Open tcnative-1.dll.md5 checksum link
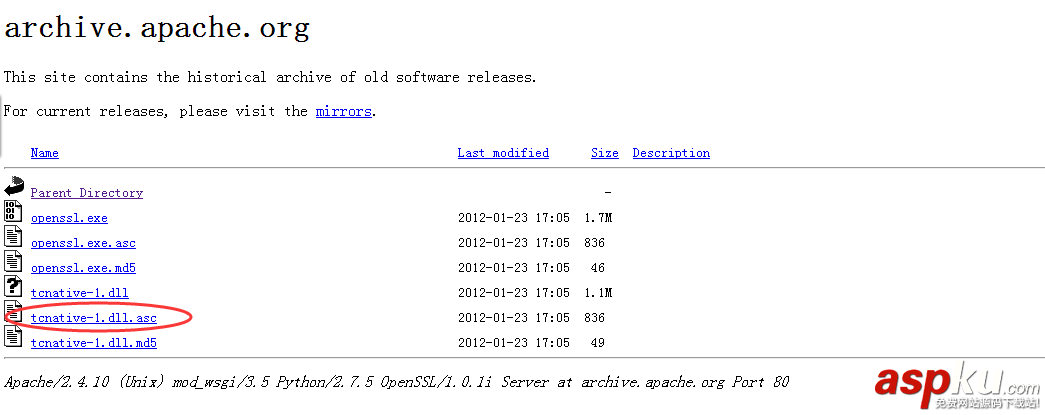1045x415 pixels. [x=94, y=343]
